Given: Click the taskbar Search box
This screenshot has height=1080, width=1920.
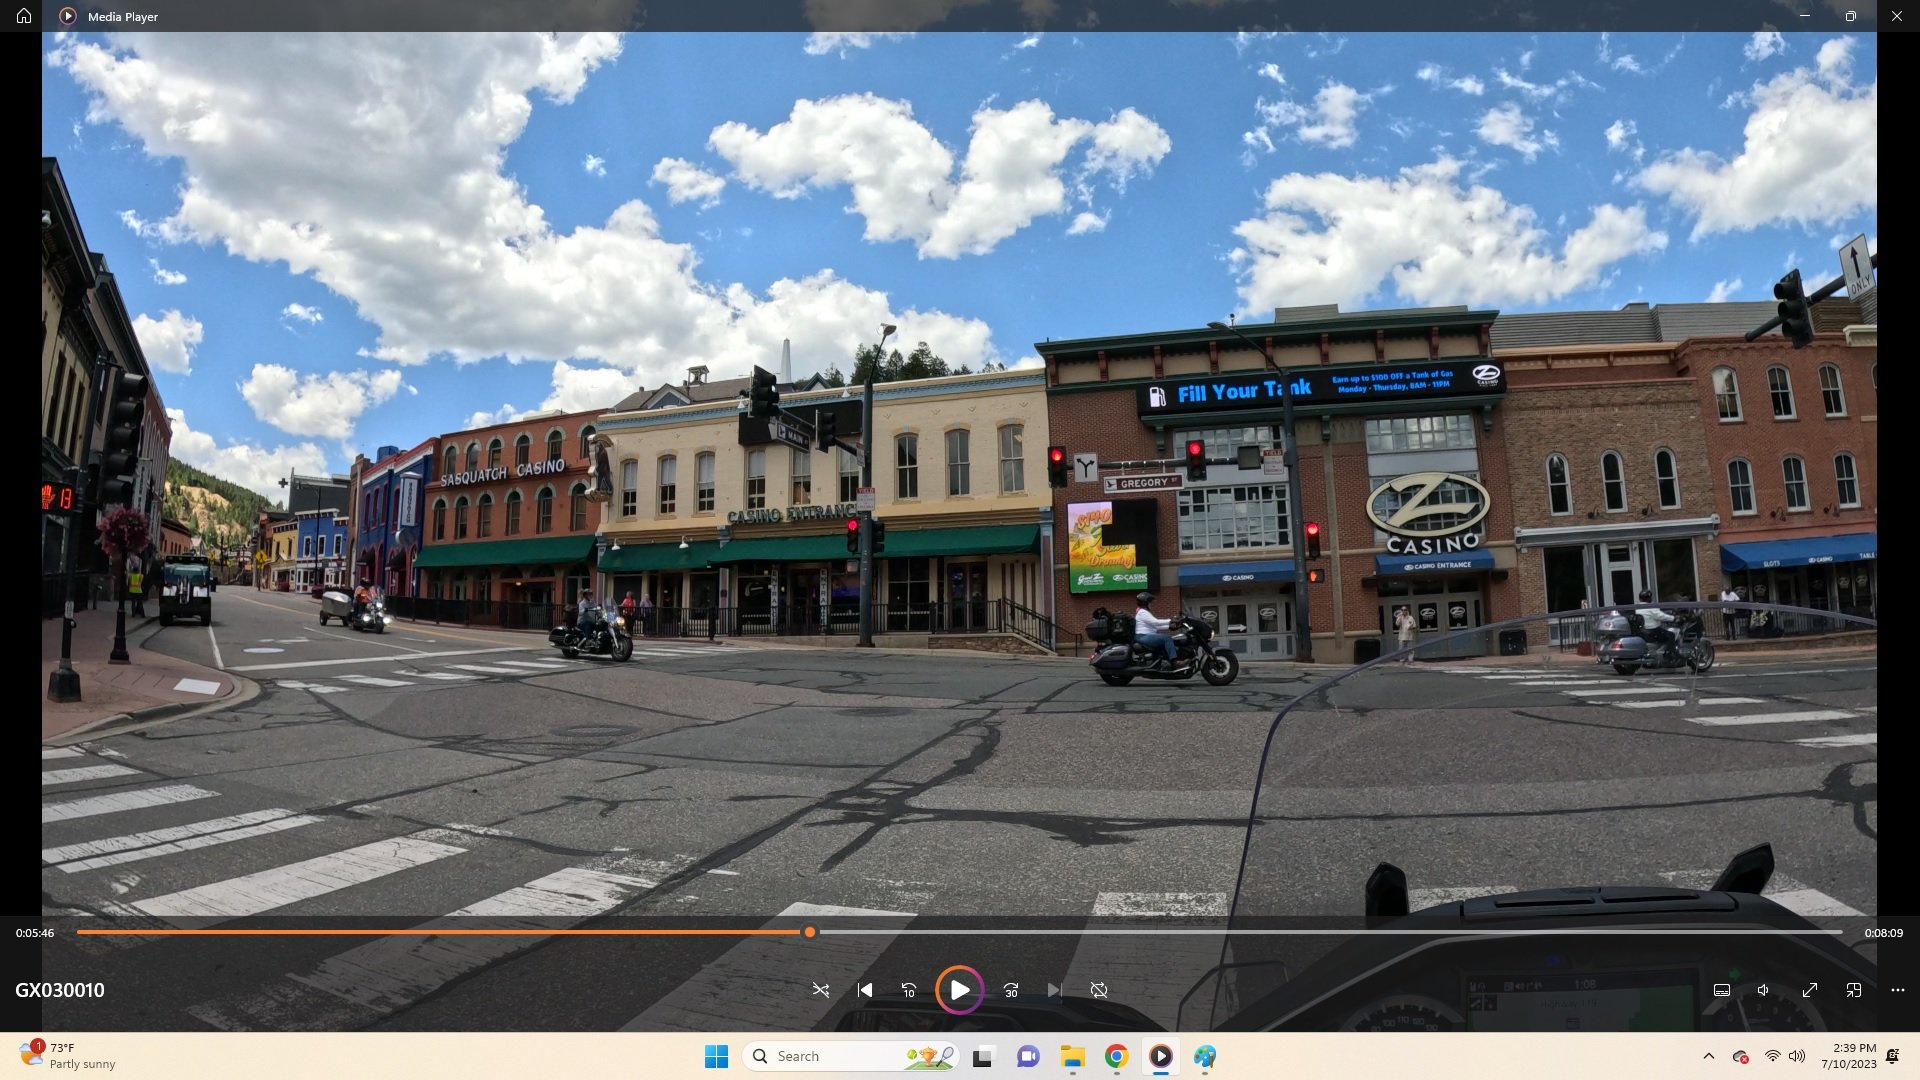Looking at the screenshot, I should click(x=851, y=1056).
